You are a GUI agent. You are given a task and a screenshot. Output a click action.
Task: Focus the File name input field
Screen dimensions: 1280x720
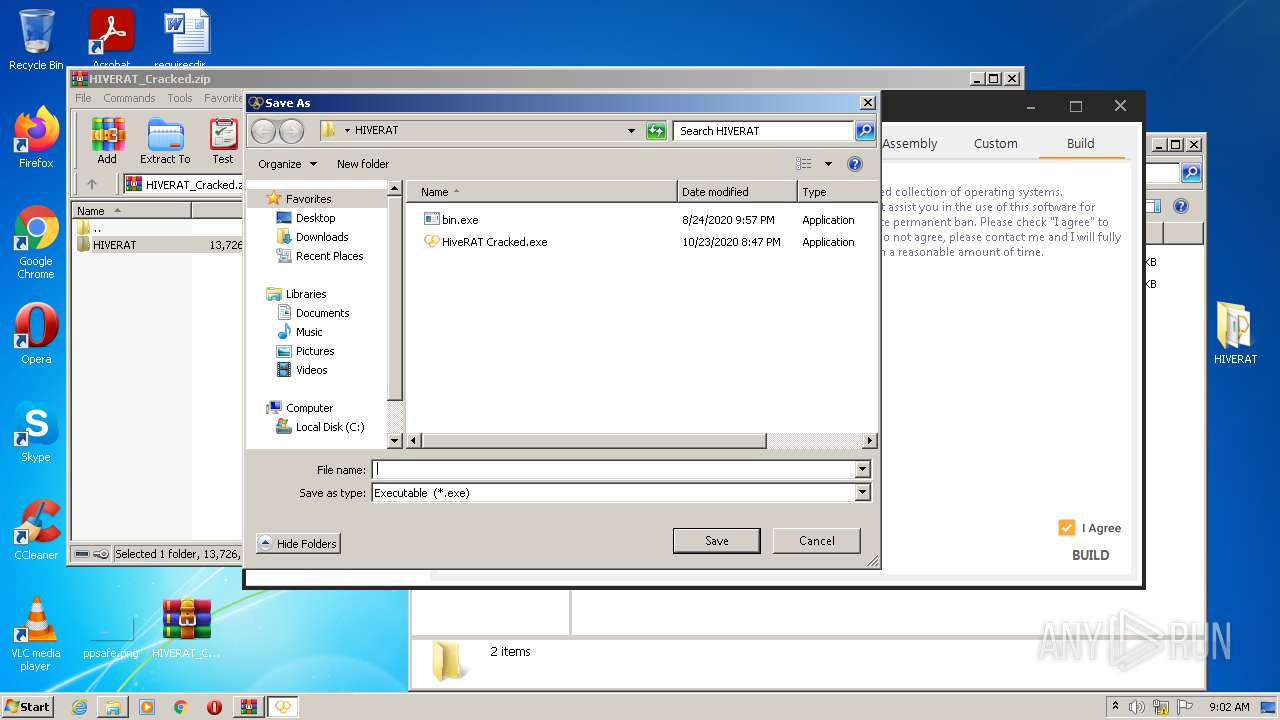point(614,469)
